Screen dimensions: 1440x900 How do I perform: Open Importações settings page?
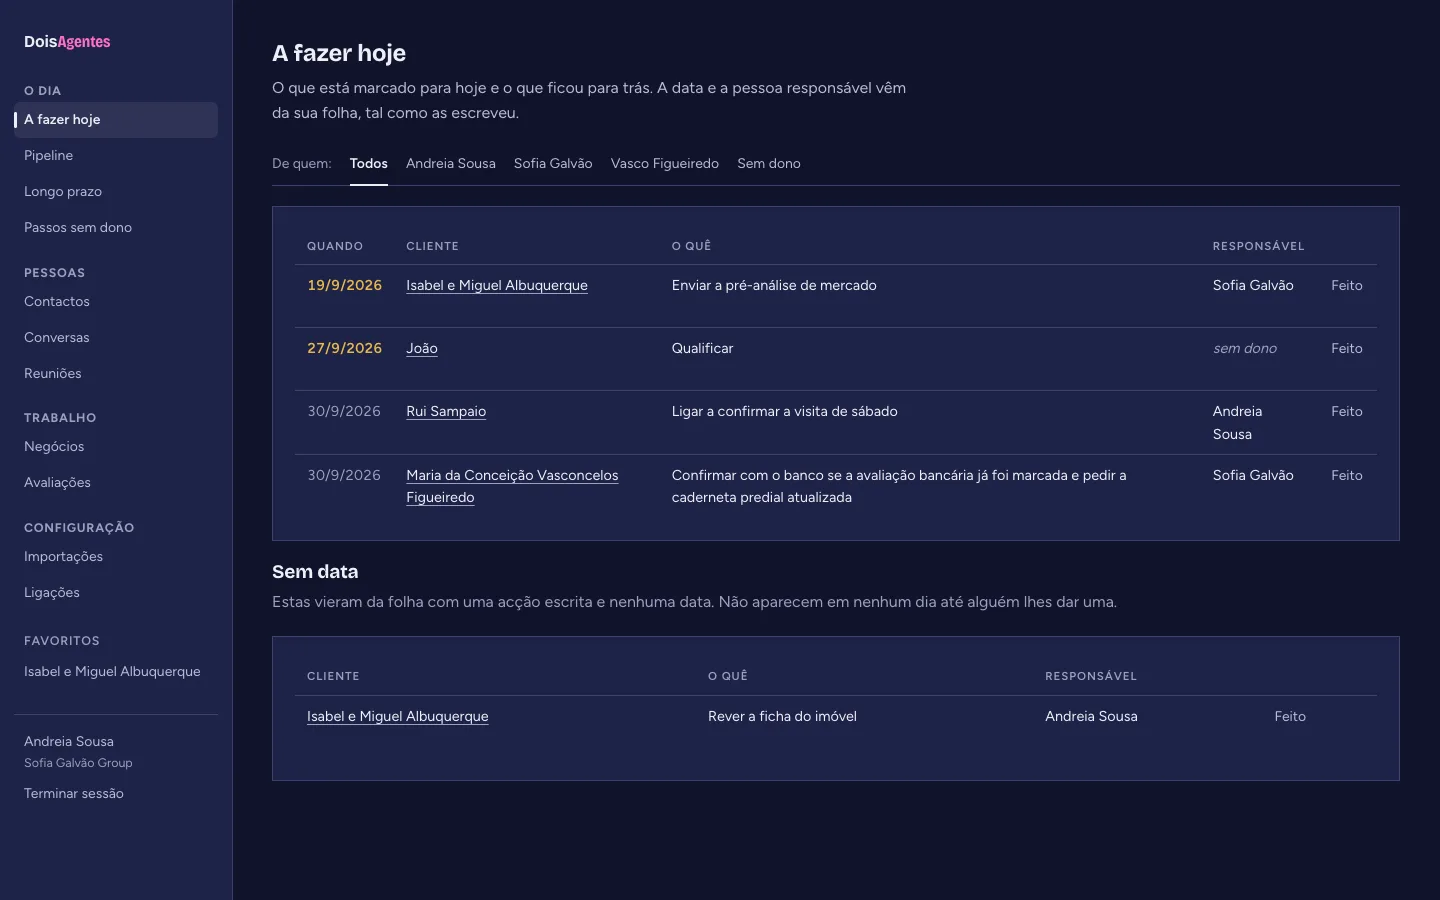tap(116, 557)
